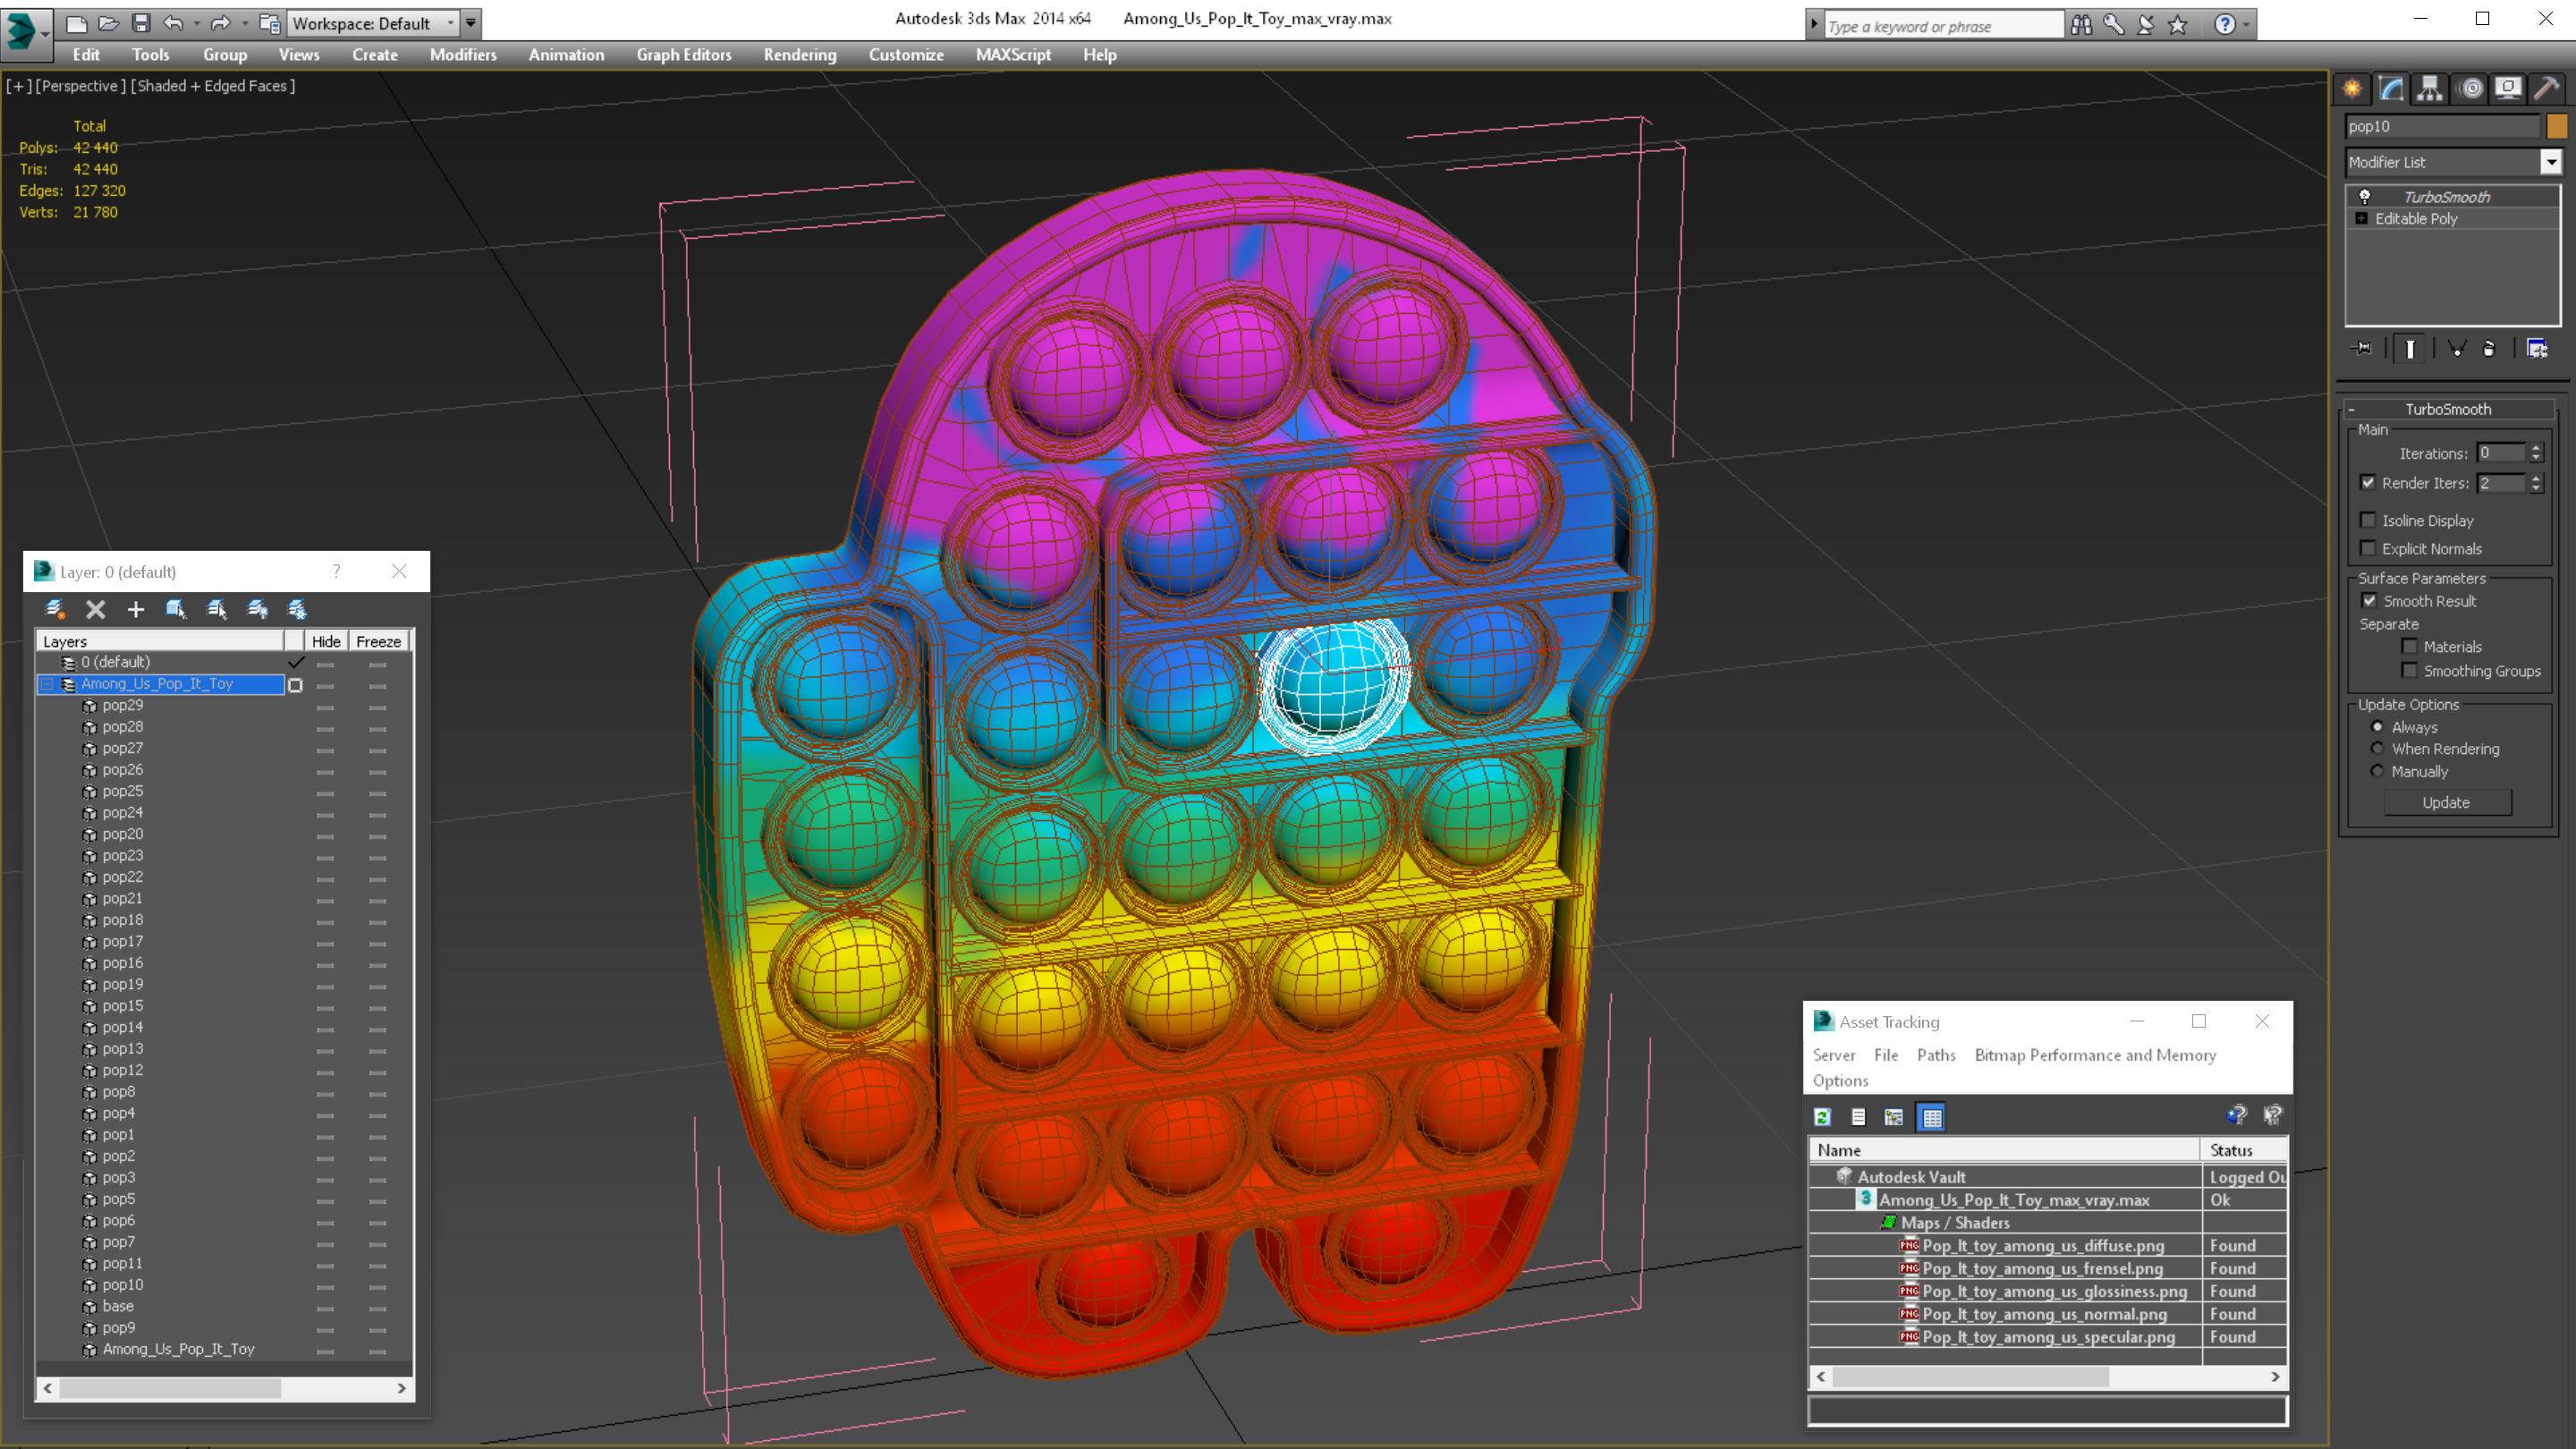Open the Redo history dropdown arrow

tap(245, 23)
